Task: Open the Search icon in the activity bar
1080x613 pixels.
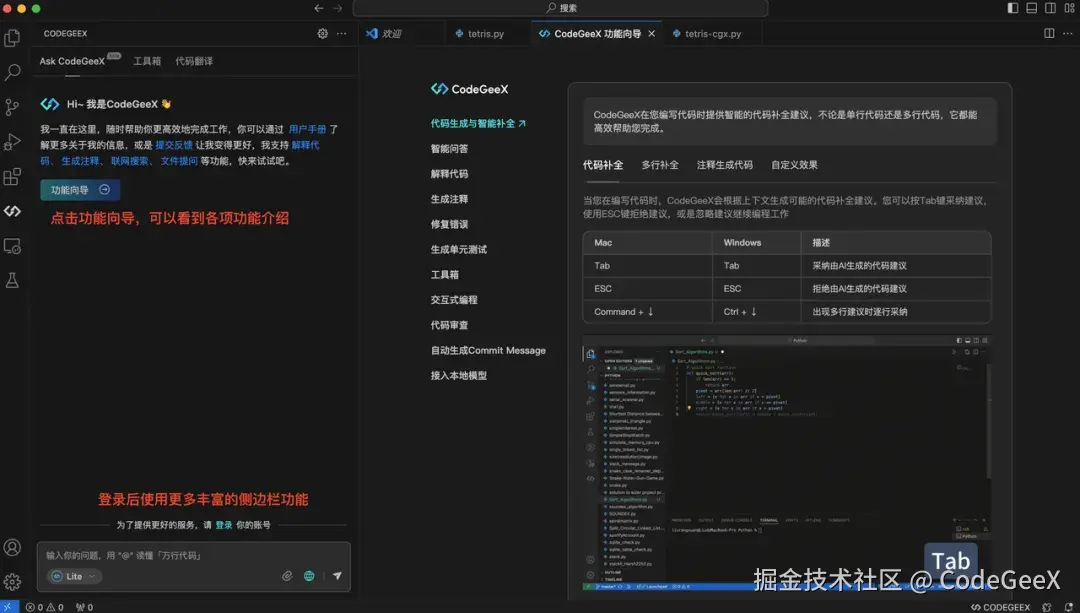Action: click(x=13, y=72)
